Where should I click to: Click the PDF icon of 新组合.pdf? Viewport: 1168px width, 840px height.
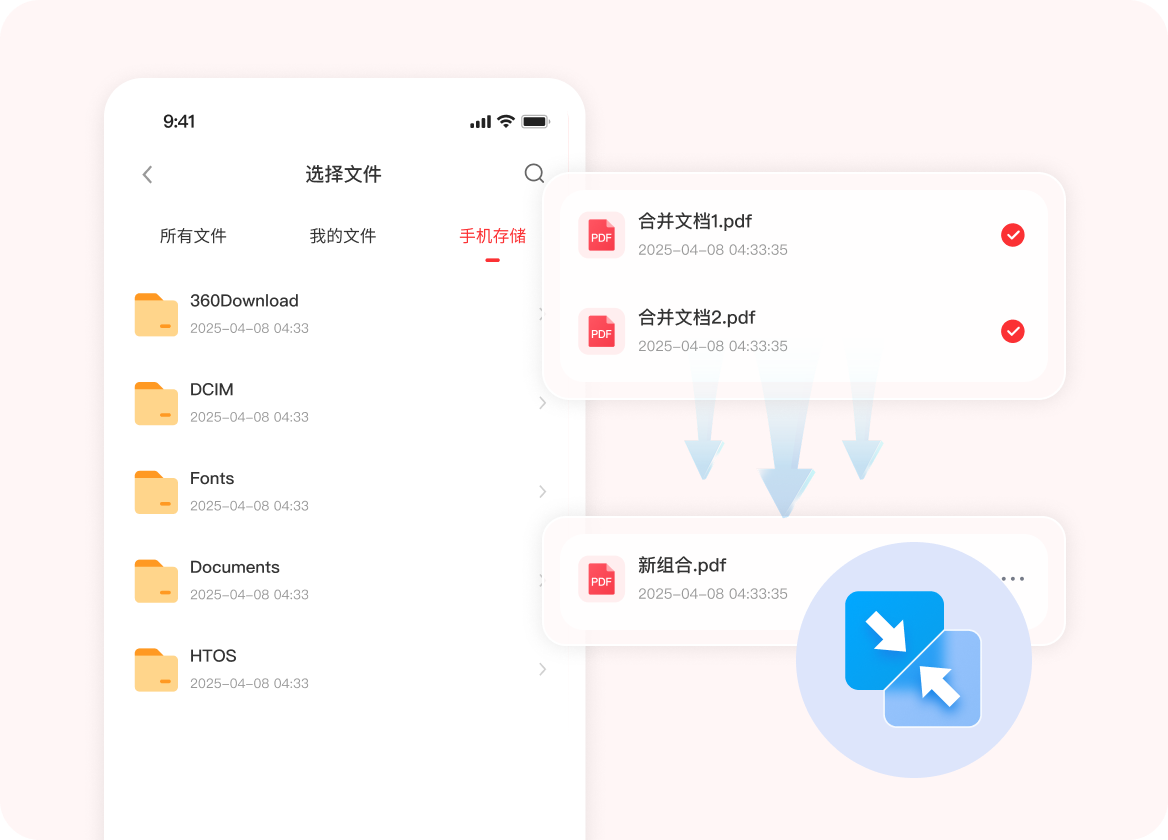[601, 579]
